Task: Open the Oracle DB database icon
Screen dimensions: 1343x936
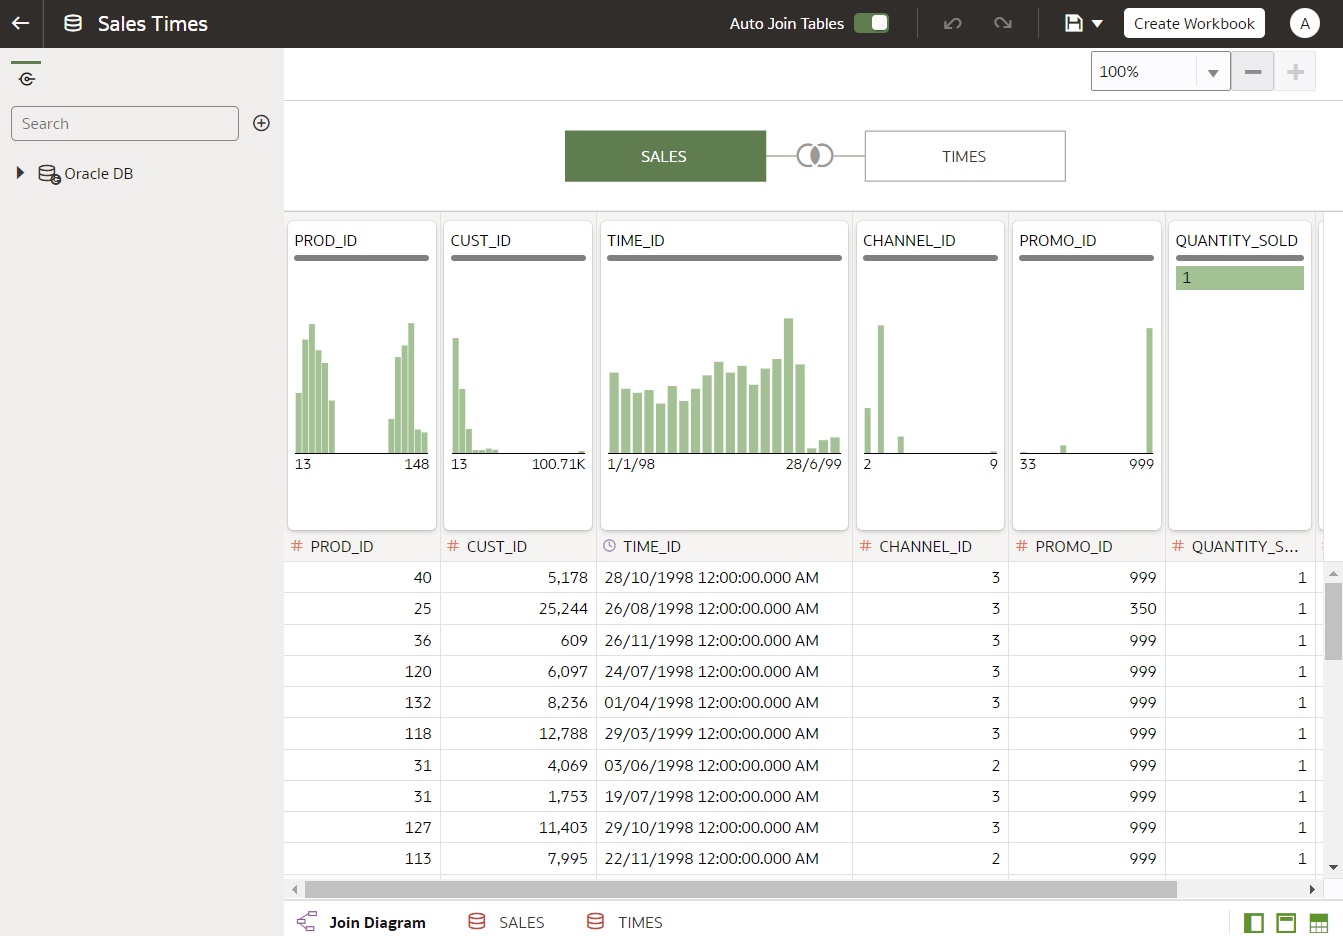Action: (48, 173)
